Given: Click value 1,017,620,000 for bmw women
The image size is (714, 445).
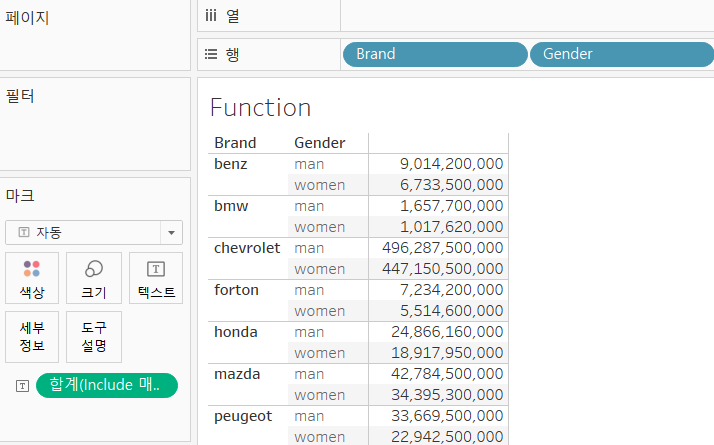Looking at the screenshot, I should point(451,227).
